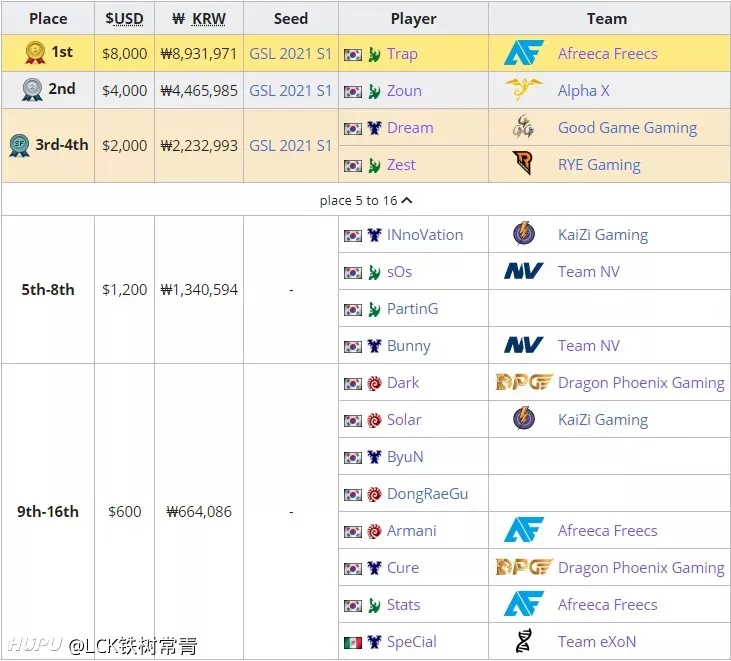Click the Team eXoN DNA logo

tap(524, 640)
